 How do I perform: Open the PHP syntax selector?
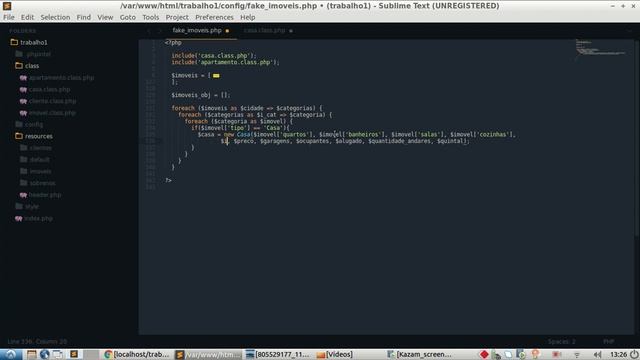(609, 341)
